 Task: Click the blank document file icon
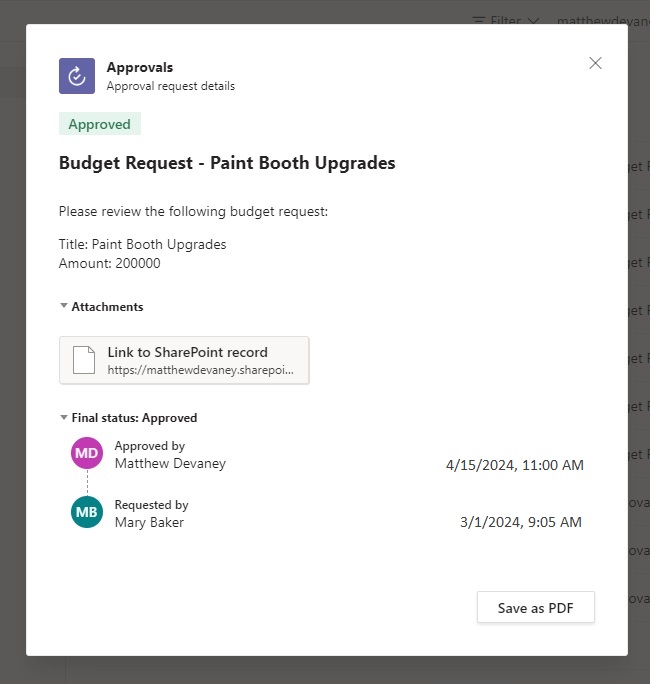point(84,360)
